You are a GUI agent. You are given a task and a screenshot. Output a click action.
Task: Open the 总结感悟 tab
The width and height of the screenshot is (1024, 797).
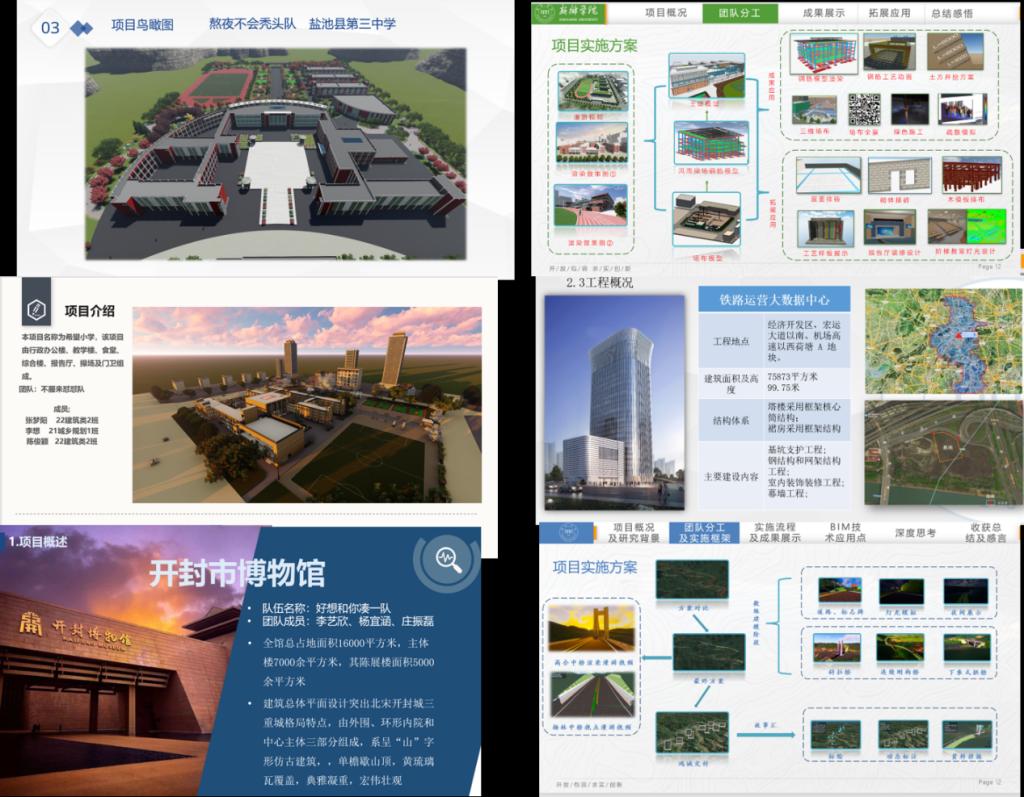pyautogui.click(x=952, y=13)
